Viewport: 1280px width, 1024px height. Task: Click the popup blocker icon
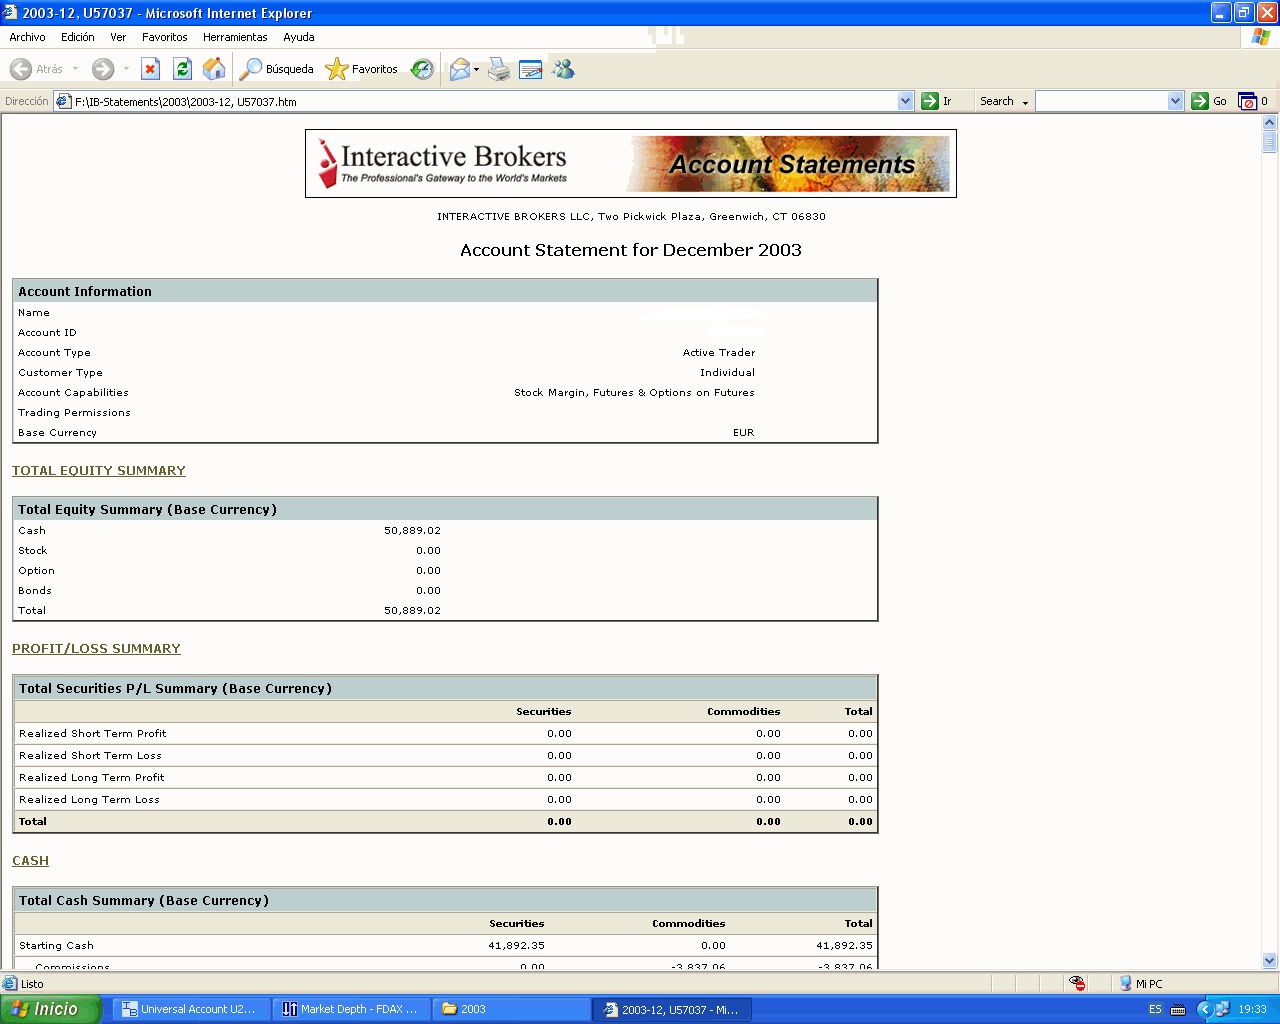tap(1247, 101)
